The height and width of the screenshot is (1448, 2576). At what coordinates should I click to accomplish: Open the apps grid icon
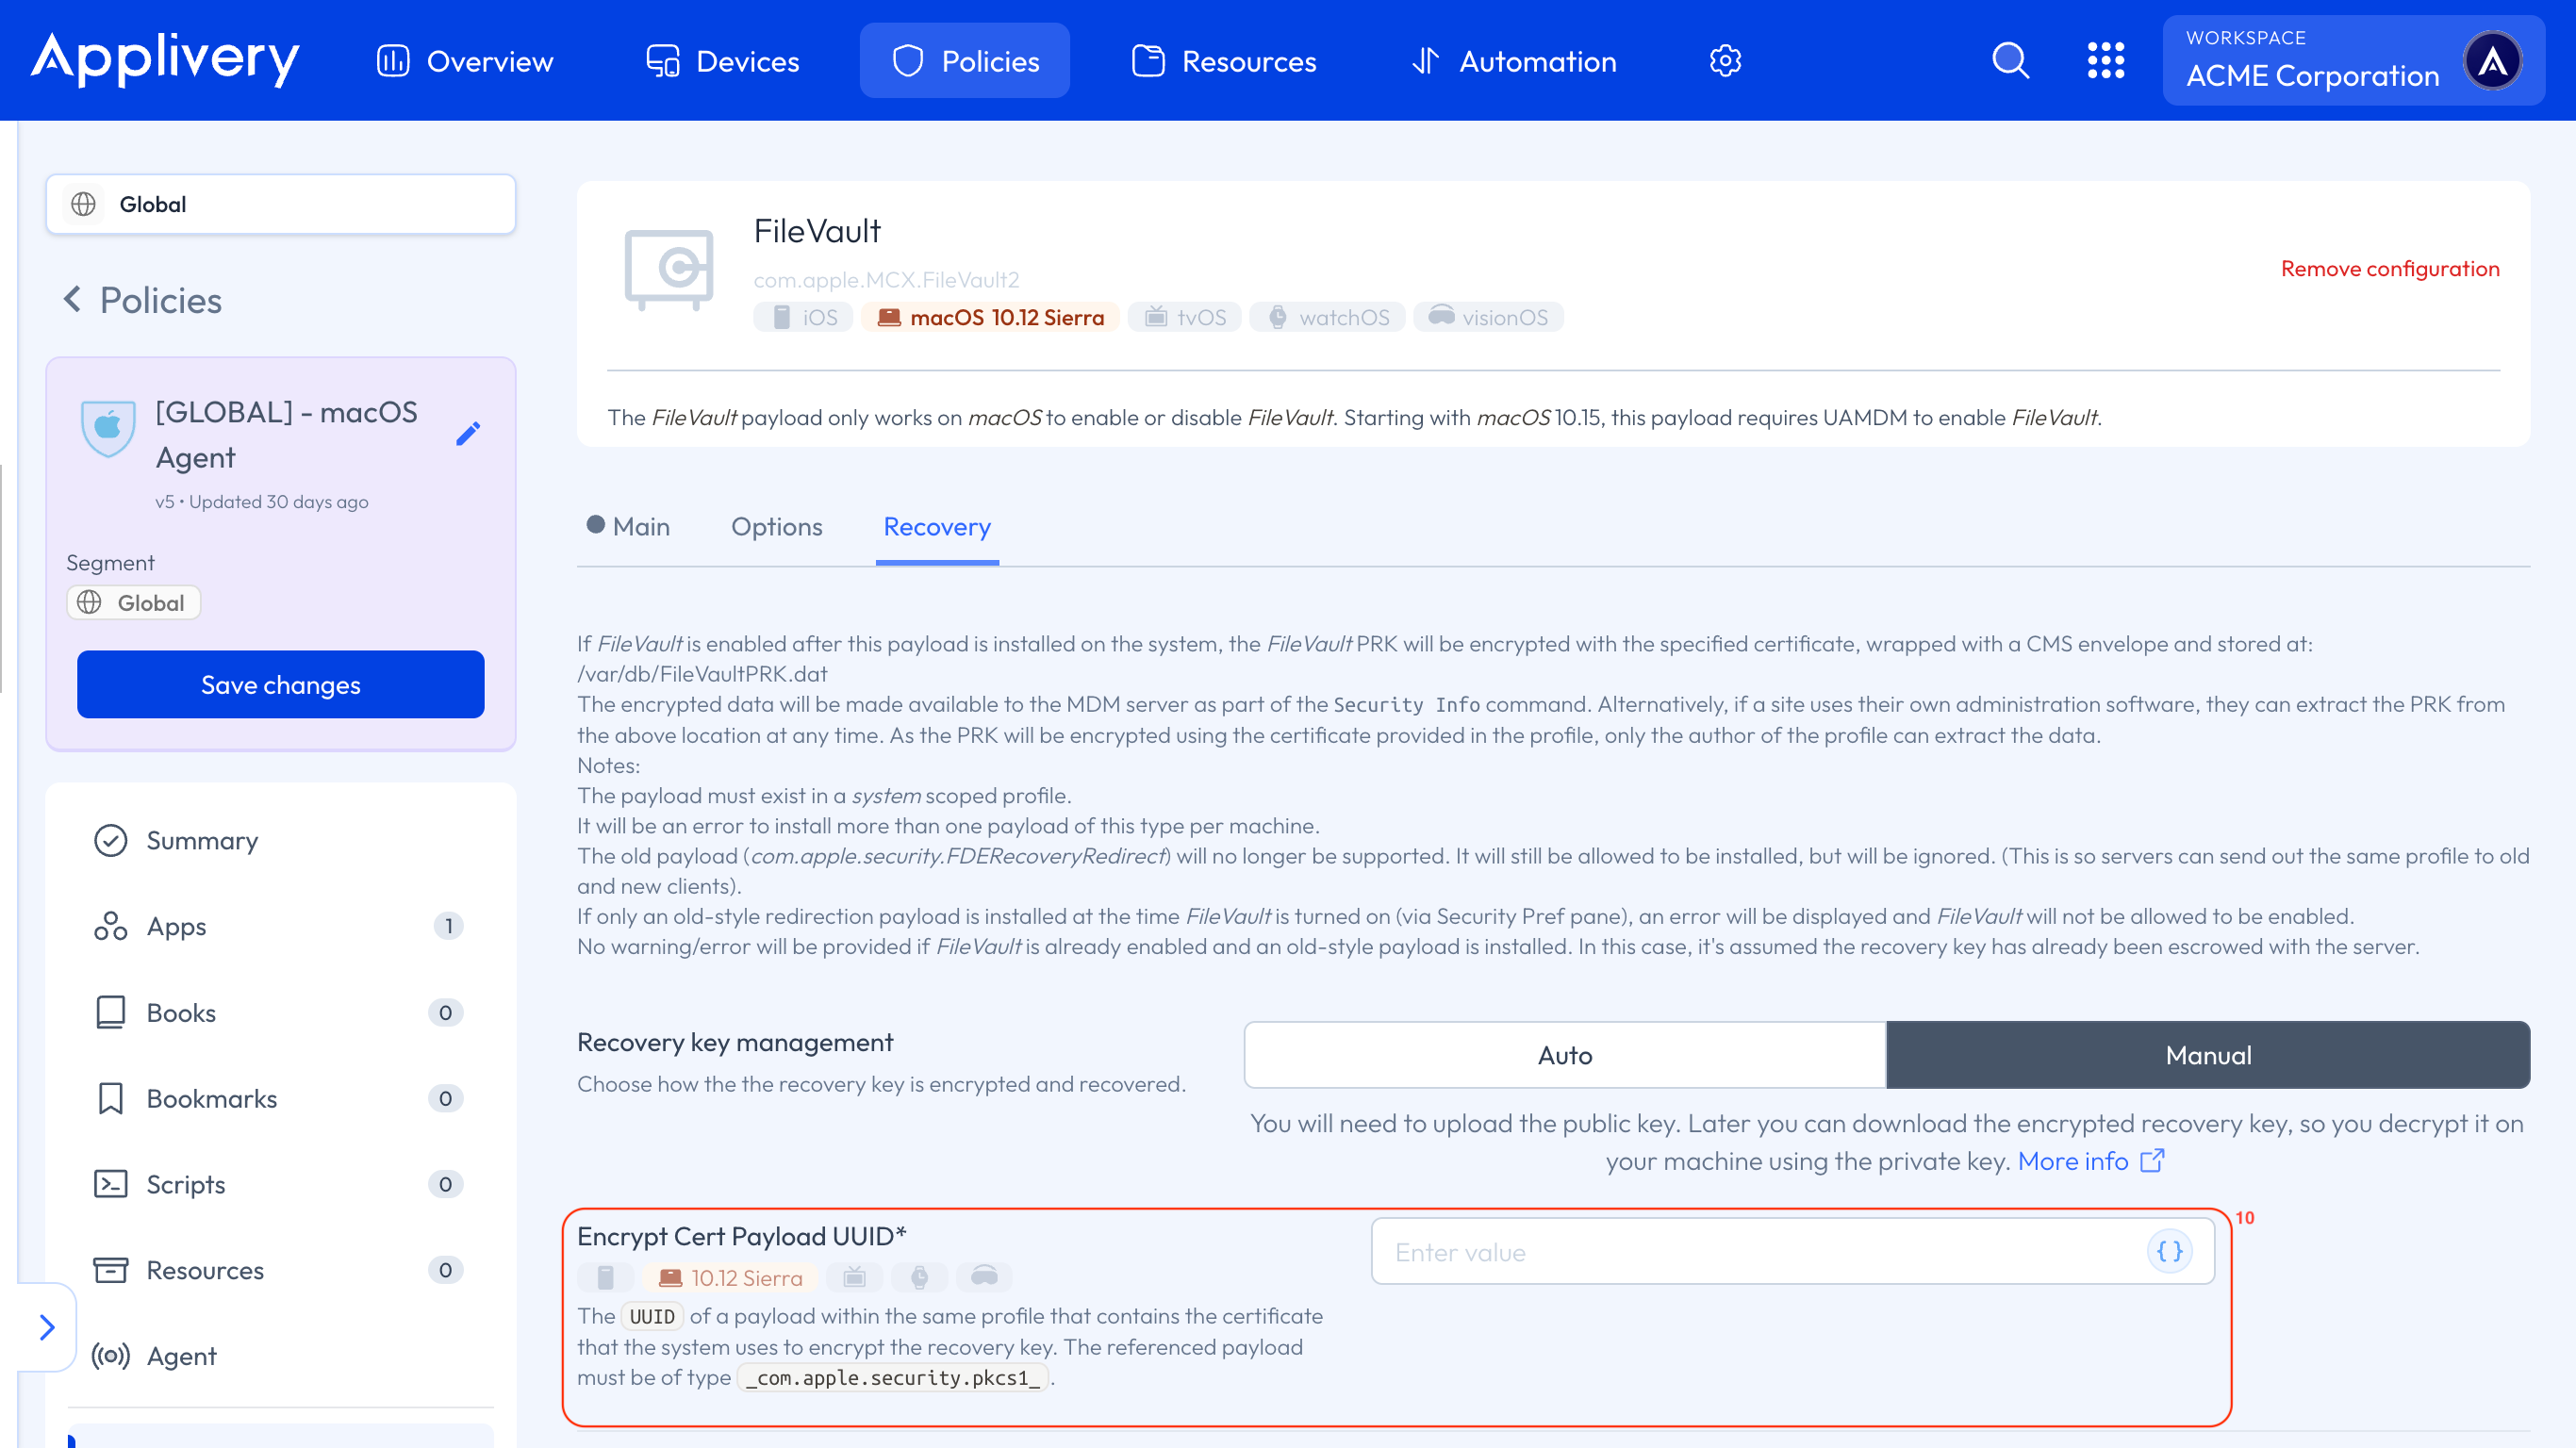click(x=2105, y=61)
